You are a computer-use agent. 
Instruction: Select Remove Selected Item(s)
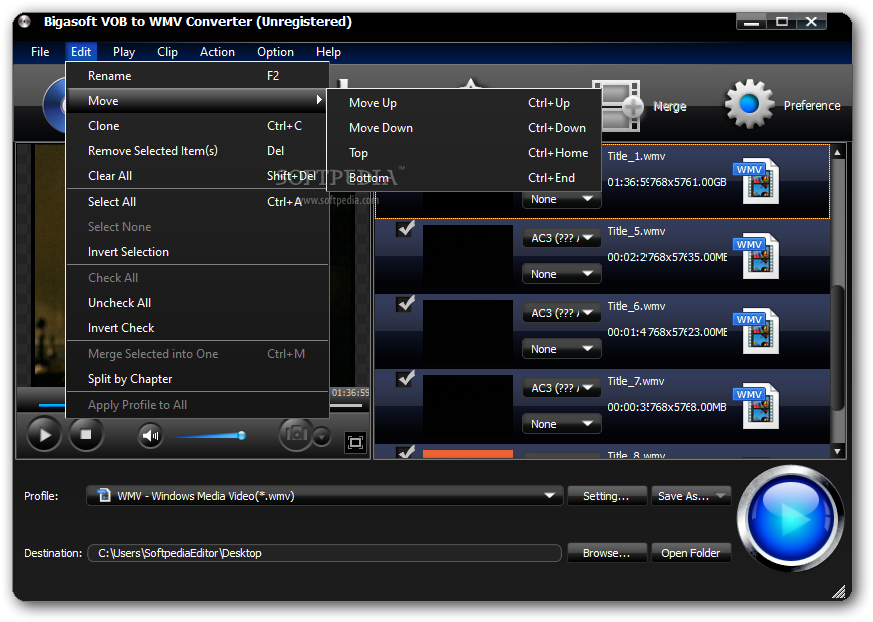[198, 151]
